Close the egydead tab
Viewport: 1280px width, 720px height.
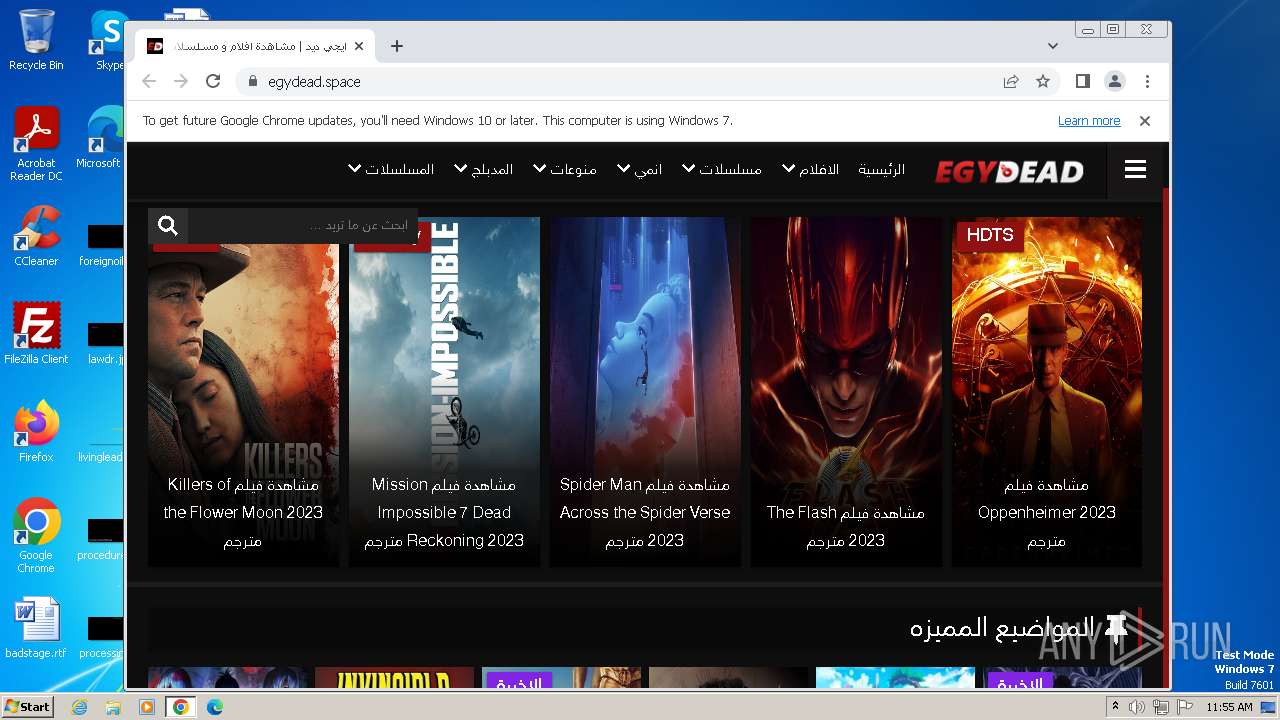point(359,46)
